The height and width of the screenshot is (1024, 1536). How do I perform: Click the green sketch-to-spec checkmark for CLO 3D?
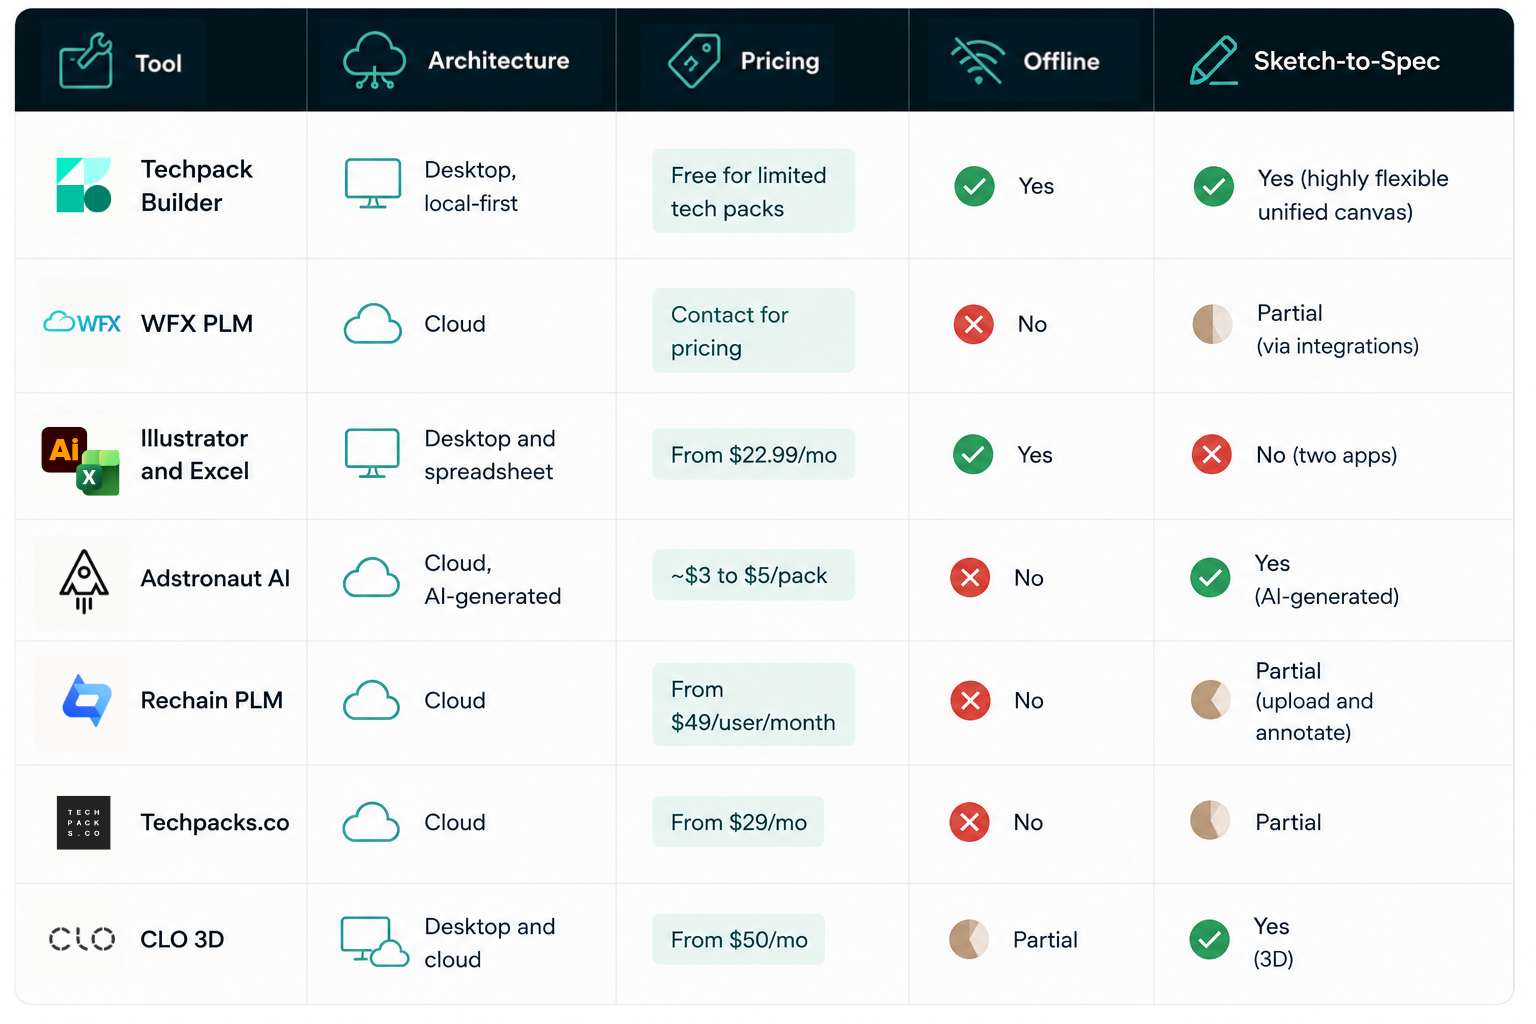click(1210, 939)
